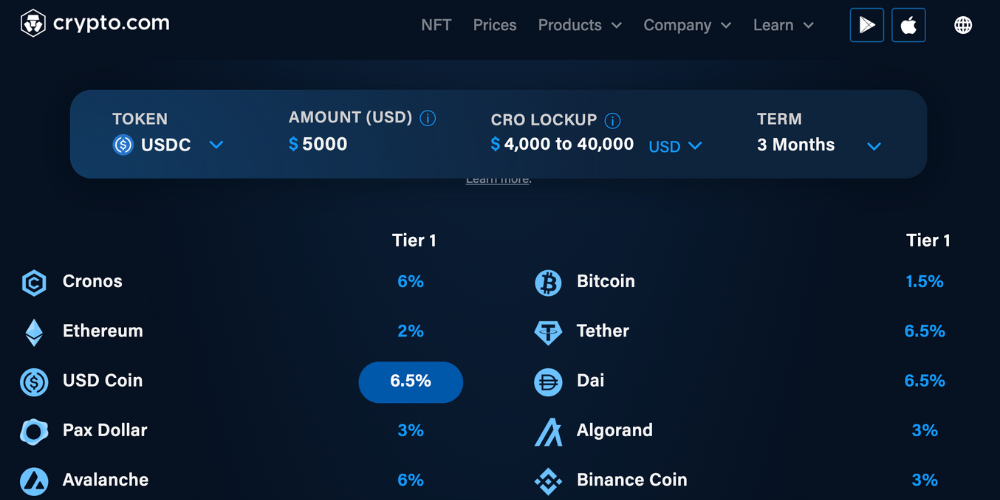This screenshot has width=1000, height=500.
Task: Click the Ethereum diamond icon
Action: click(x=34, y=332)
